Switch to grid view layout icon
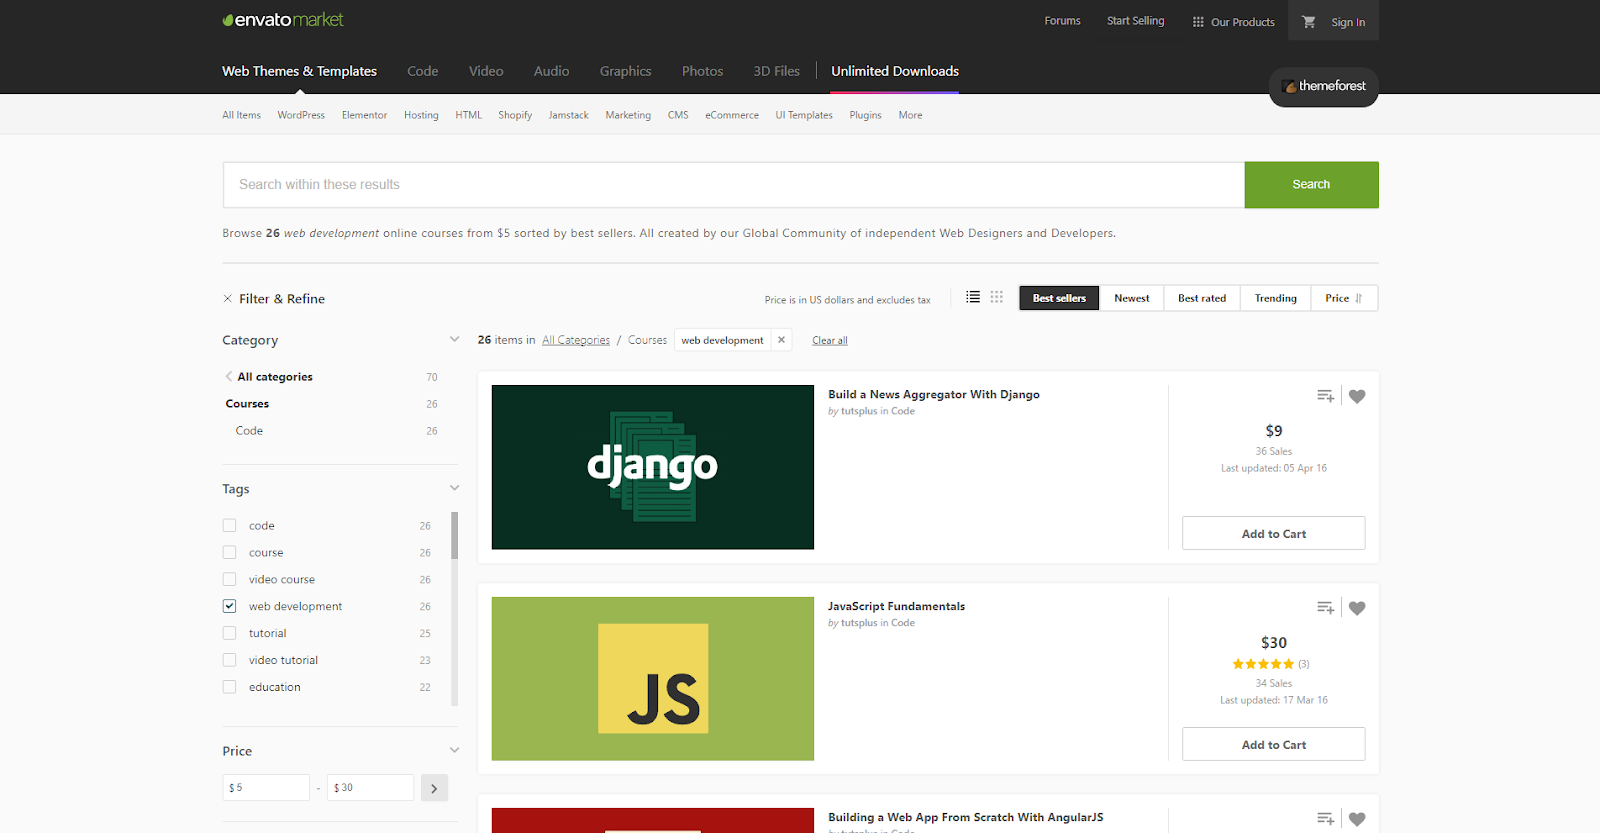Image resolution: width=1600 pixels, height=833 pixels. coord(997,297)
